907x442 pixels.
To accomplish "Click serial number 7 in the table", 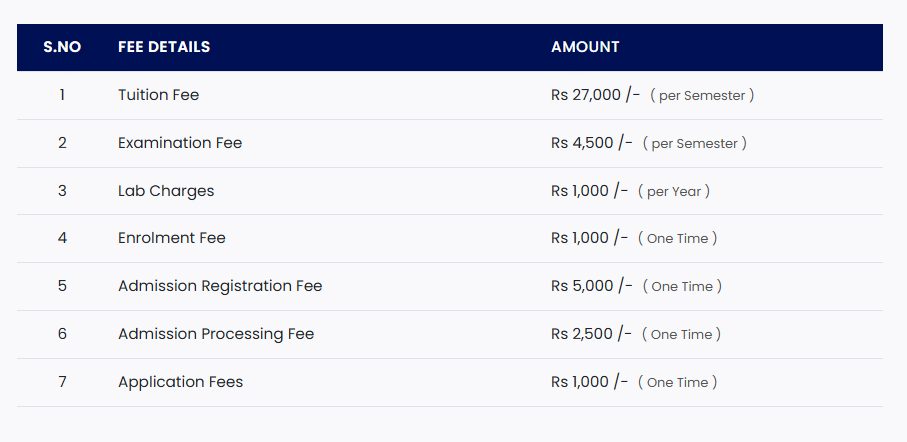I will [62, 382].
